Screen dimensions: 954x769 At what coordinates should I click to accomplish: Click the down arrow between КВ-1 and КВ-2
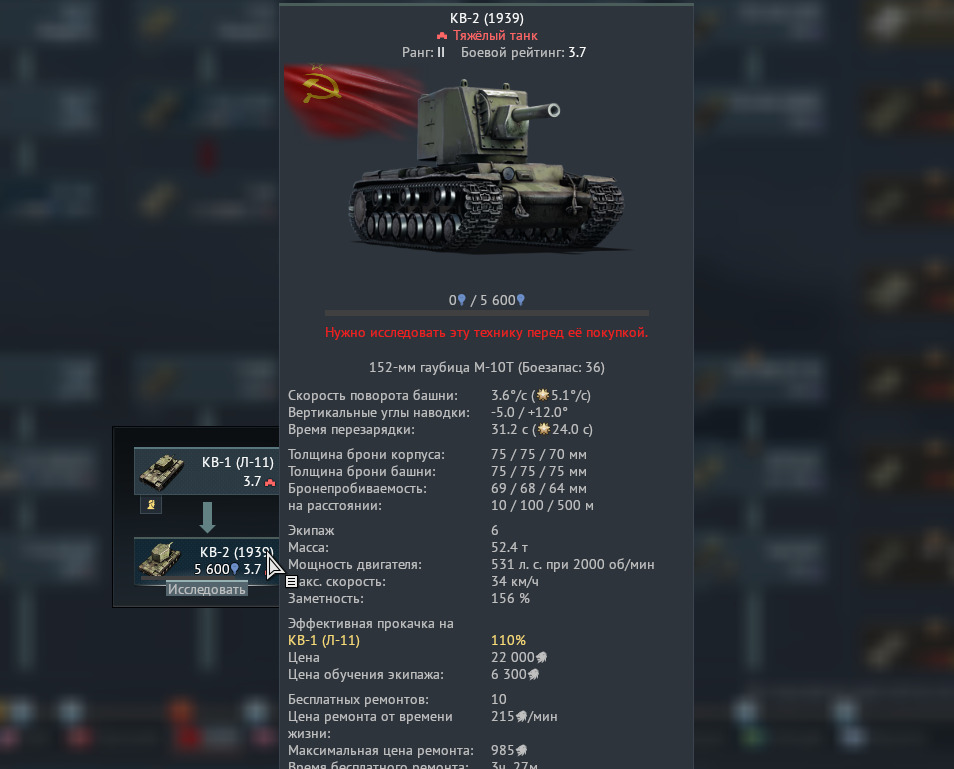pos(207,517)
